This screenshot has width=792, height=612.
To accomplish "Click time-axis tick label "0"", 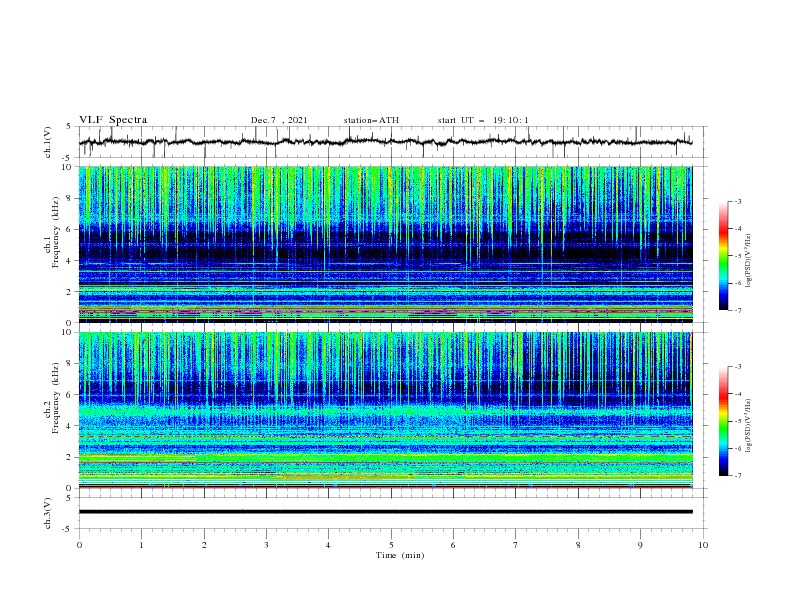I will tap(79, 545).
